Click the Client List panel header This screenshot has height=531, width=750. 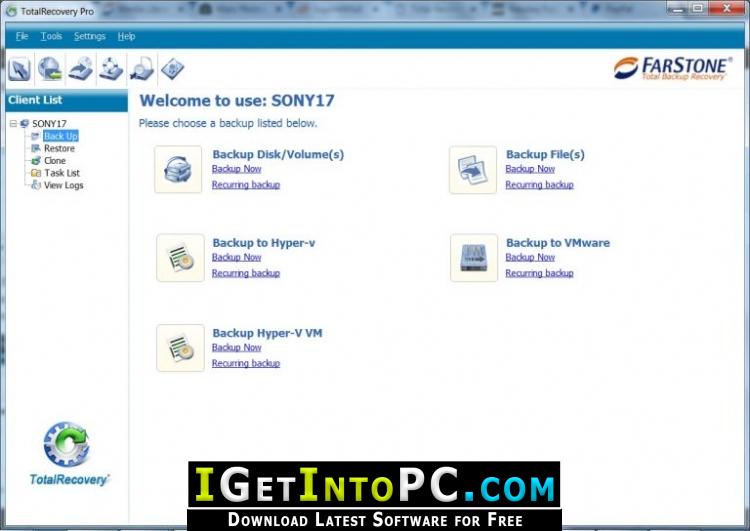point(66,100)
